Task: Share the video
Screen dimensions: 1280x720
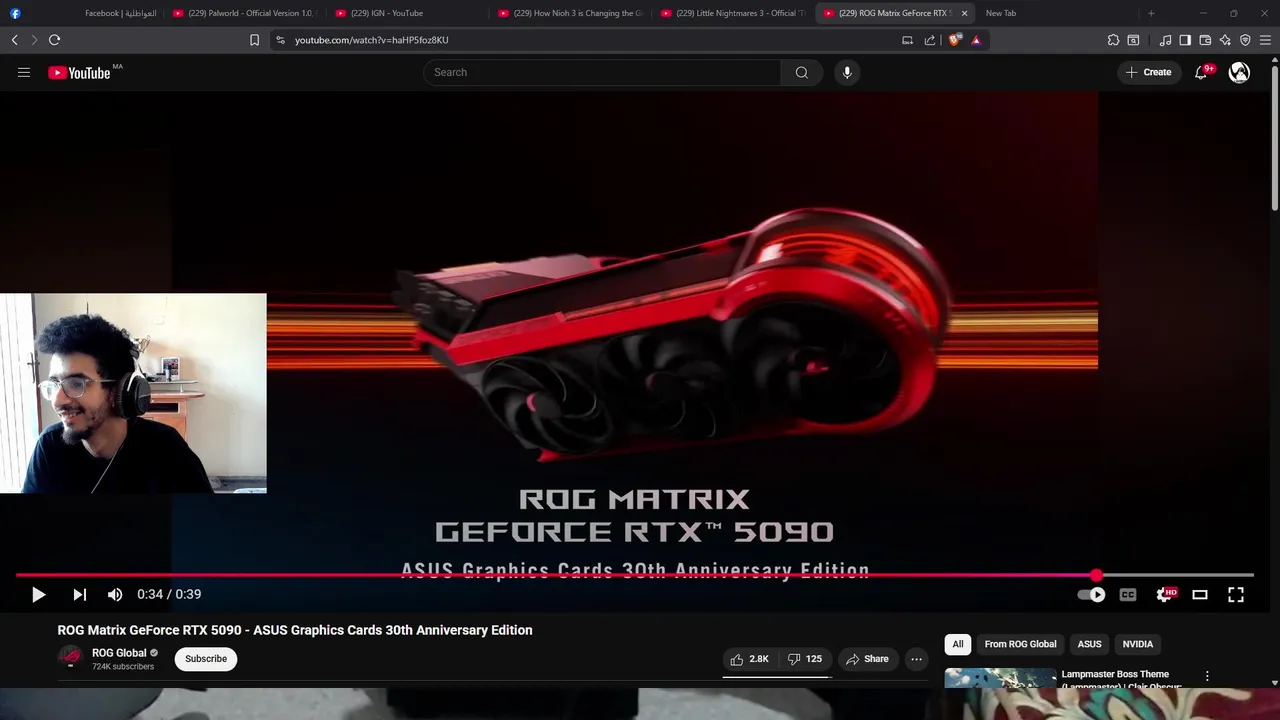Action: 867,659
